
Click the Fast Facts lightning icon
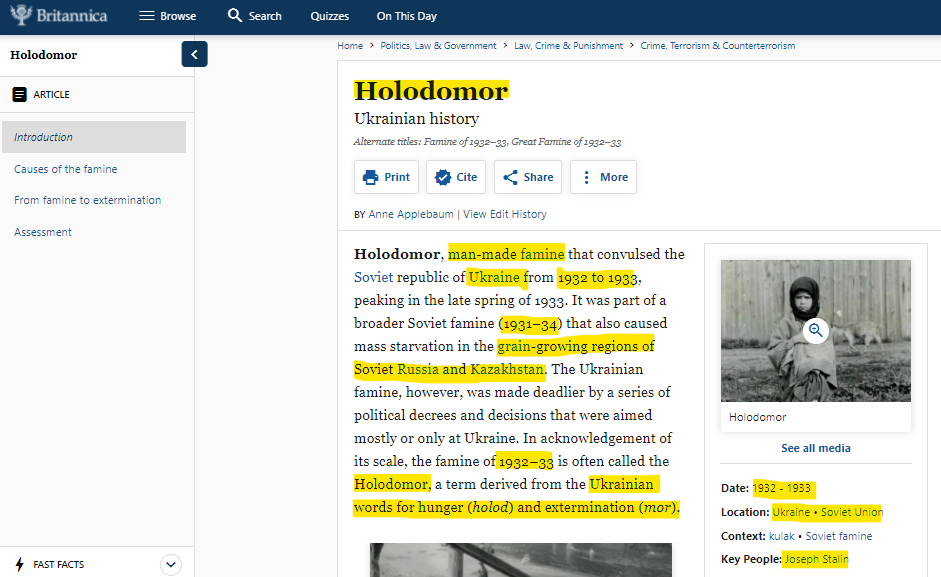20,564
